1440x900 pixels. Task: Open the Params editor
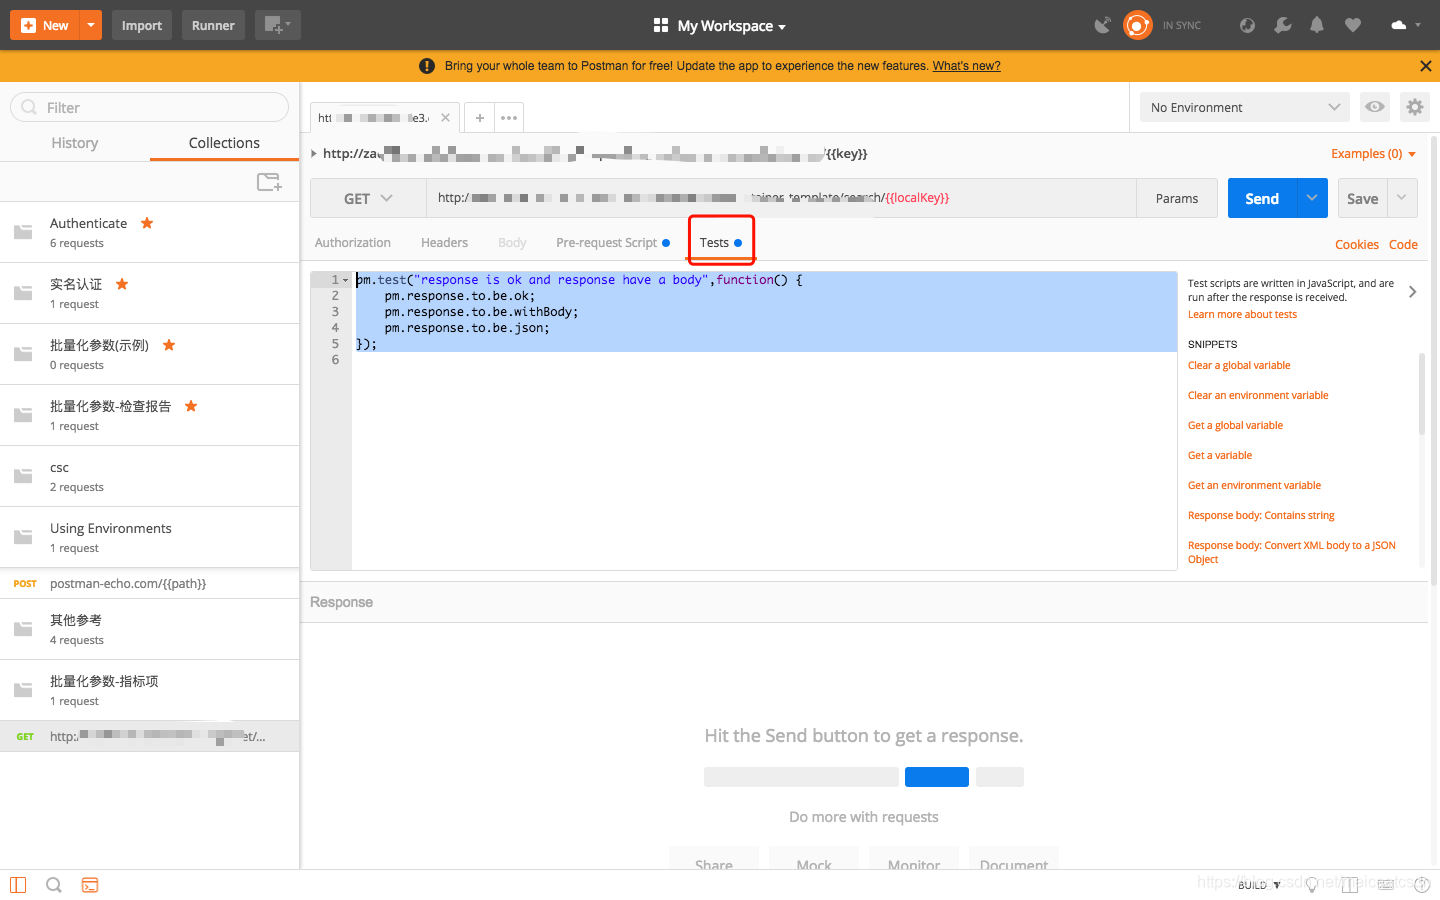coord(1177,198)
